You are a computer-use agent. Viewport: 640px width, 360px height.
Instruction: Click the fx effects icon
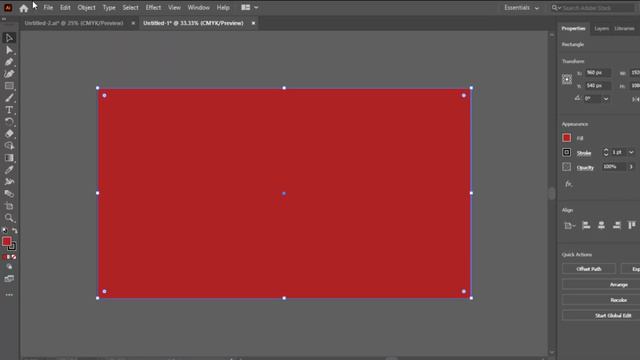(x=568, y=184)
